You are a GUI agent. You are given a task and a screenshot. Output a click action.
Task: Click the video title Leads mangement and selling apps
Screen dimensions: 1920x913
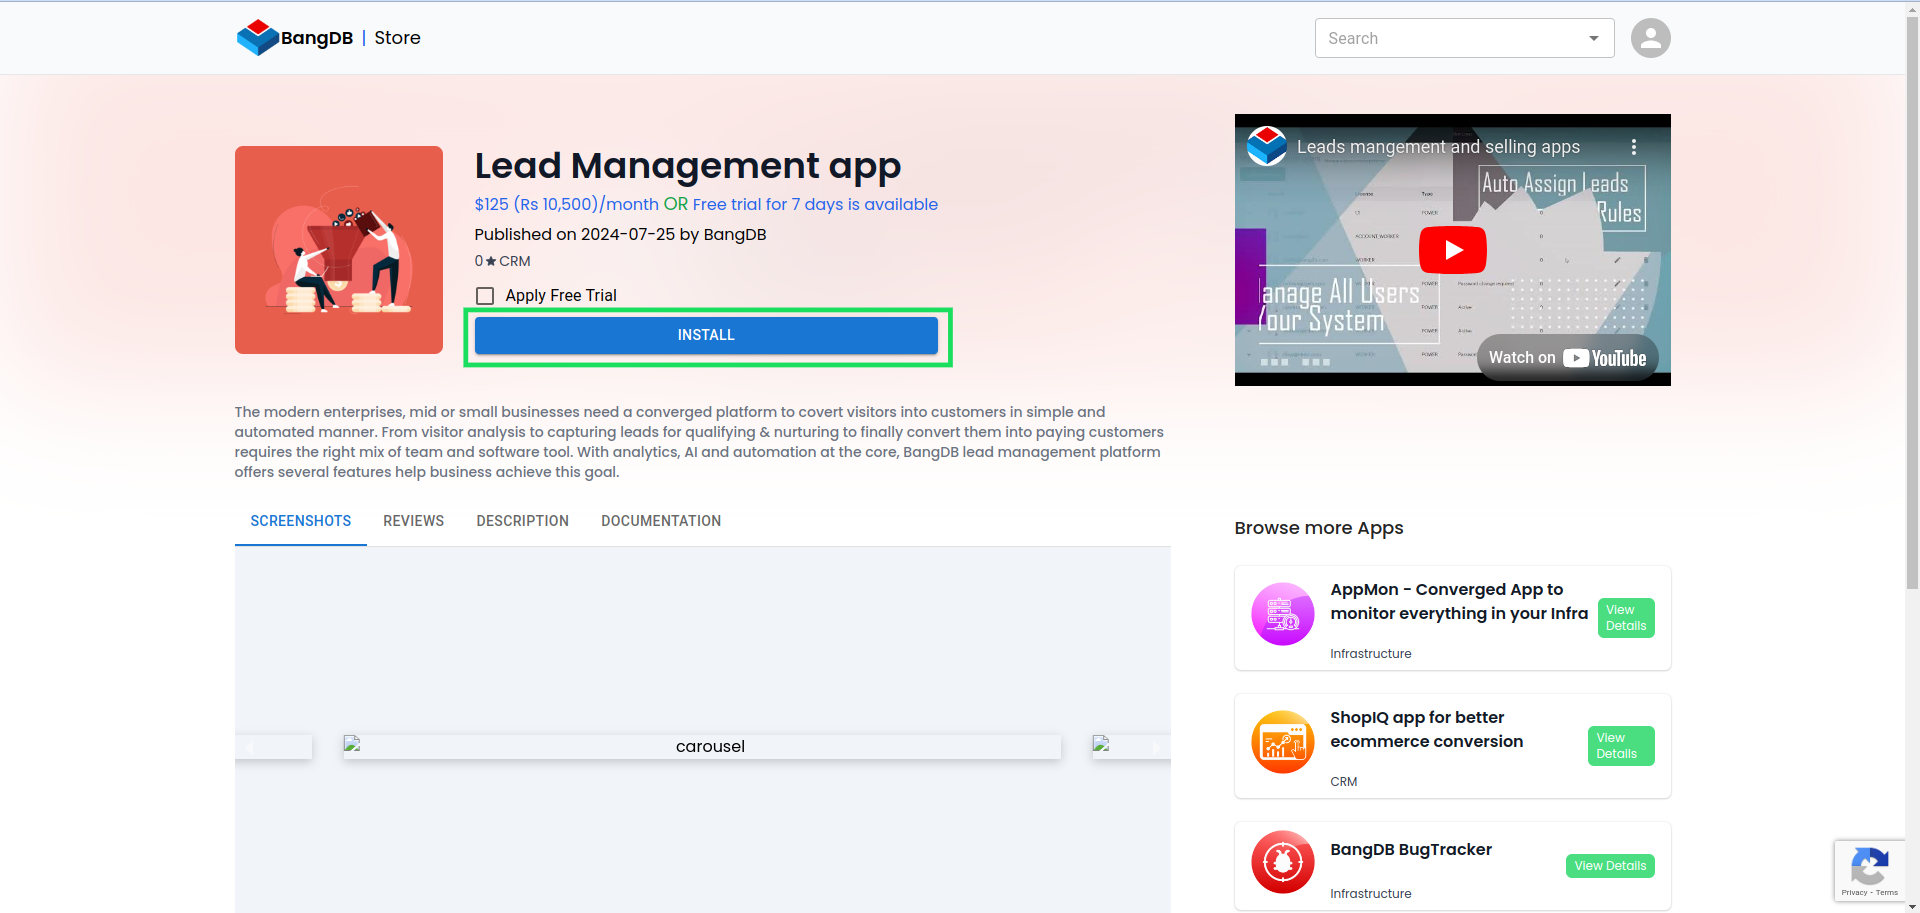point(1438,147)
